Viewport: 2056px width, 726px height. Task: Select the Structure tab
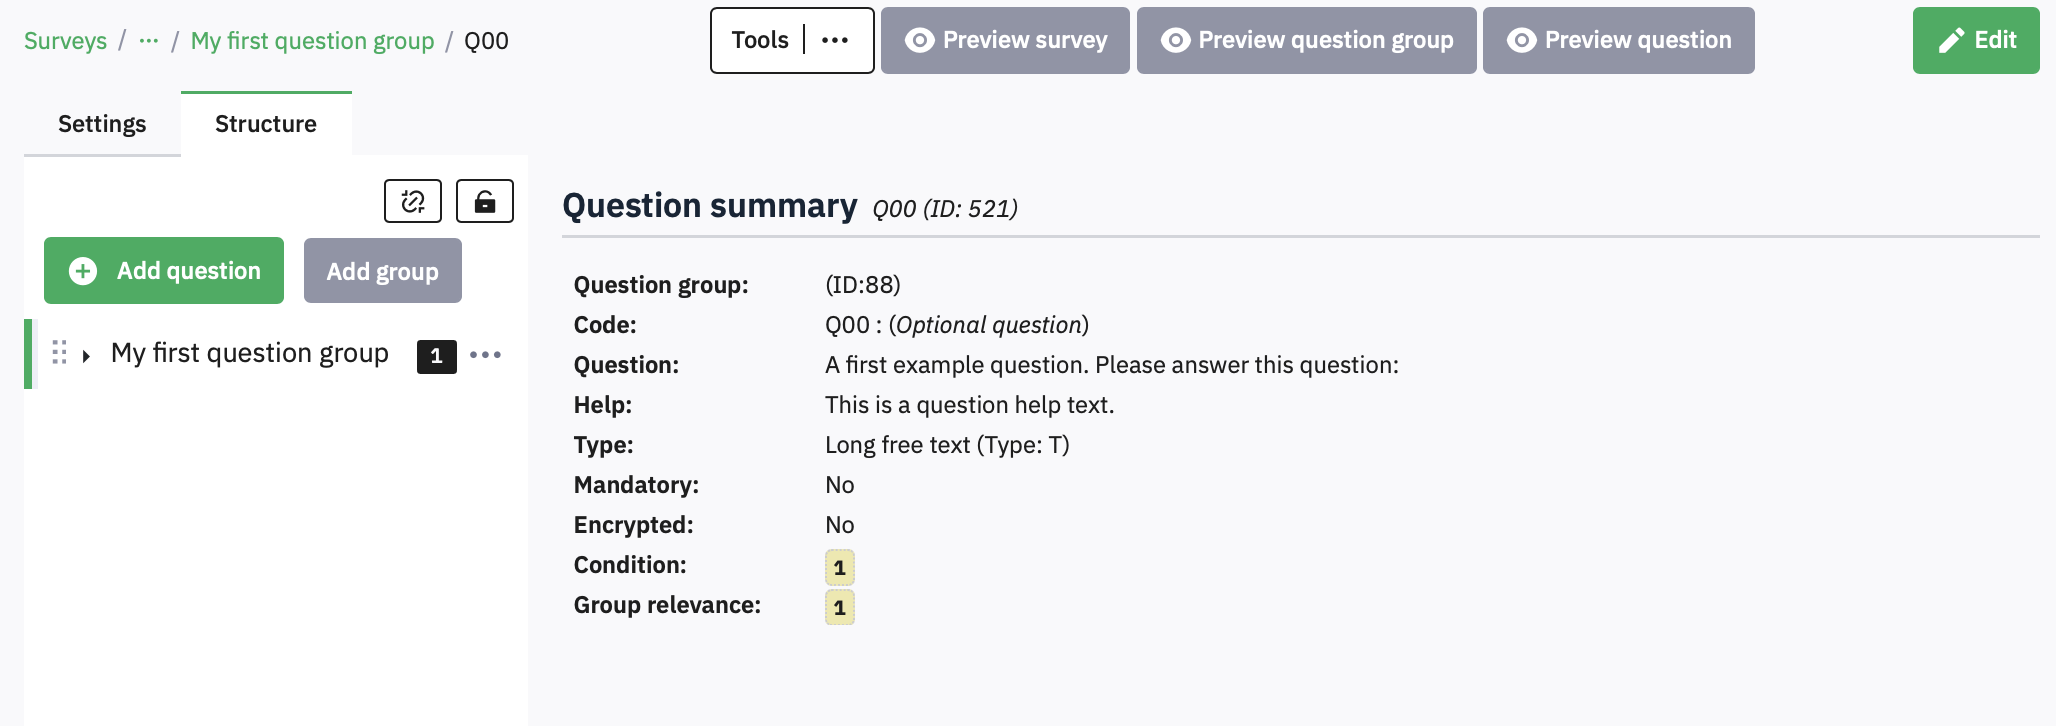pos(266,124)
